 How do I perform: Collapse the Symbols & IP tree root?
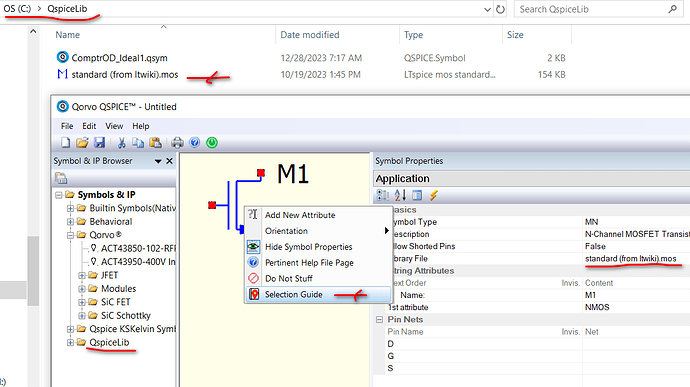point(59,195)
